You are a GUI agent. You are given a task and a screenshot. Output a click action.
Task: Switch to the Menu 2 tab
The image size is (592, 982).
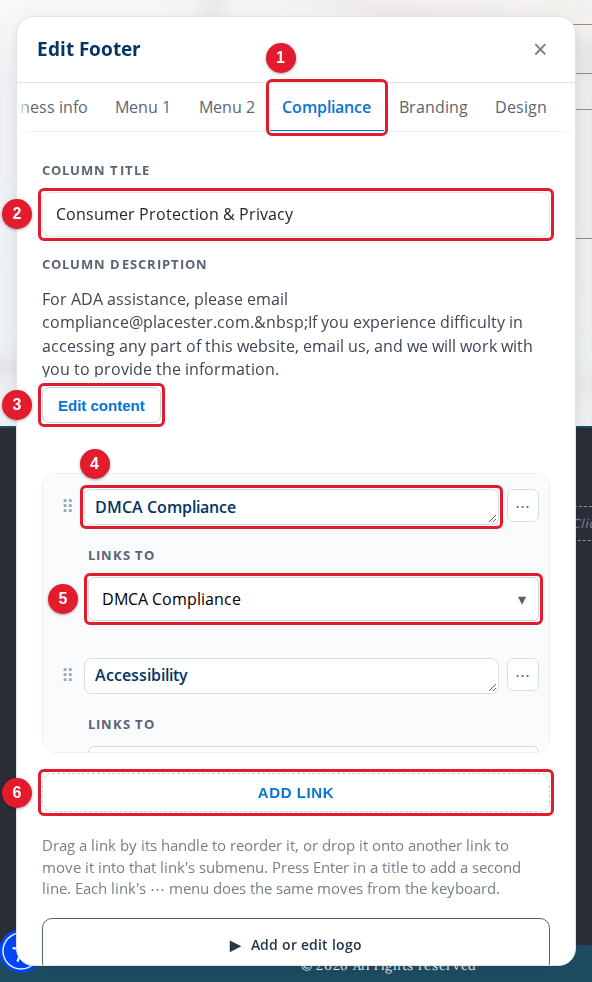click(x=227, y=107)
